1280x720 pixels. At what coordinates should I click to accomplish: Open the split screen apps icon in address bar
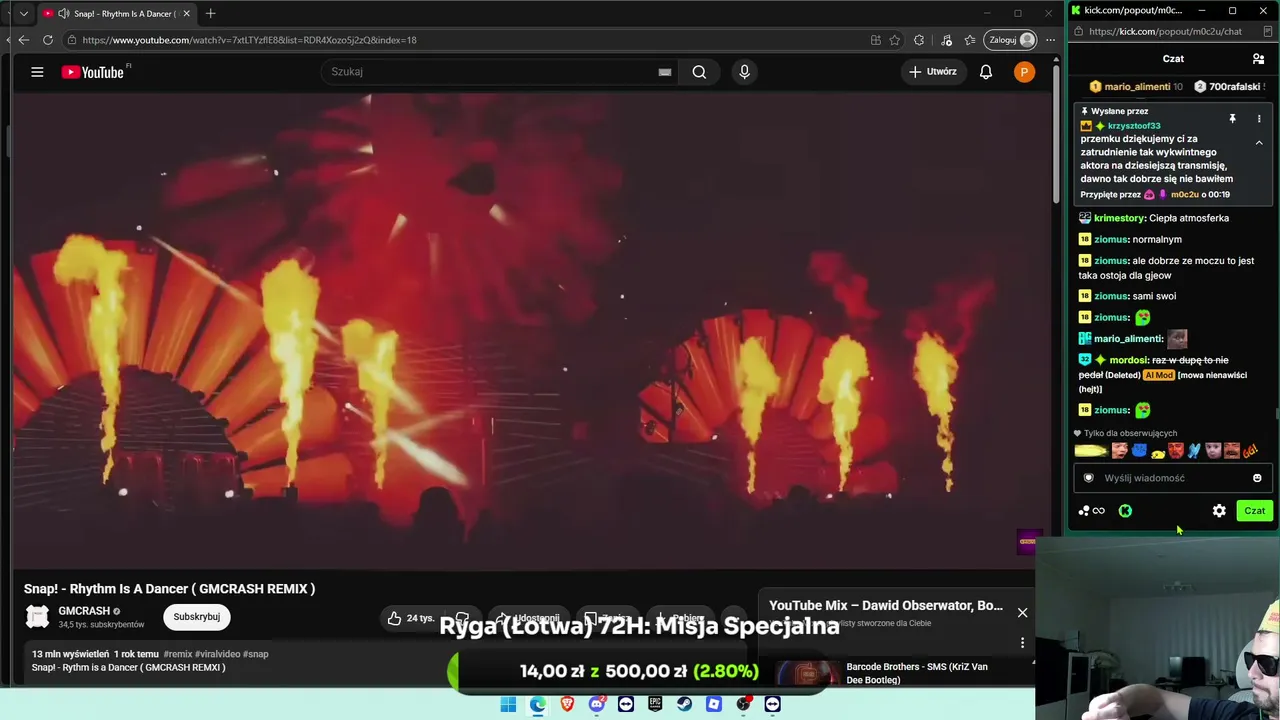tap(876, 40)
